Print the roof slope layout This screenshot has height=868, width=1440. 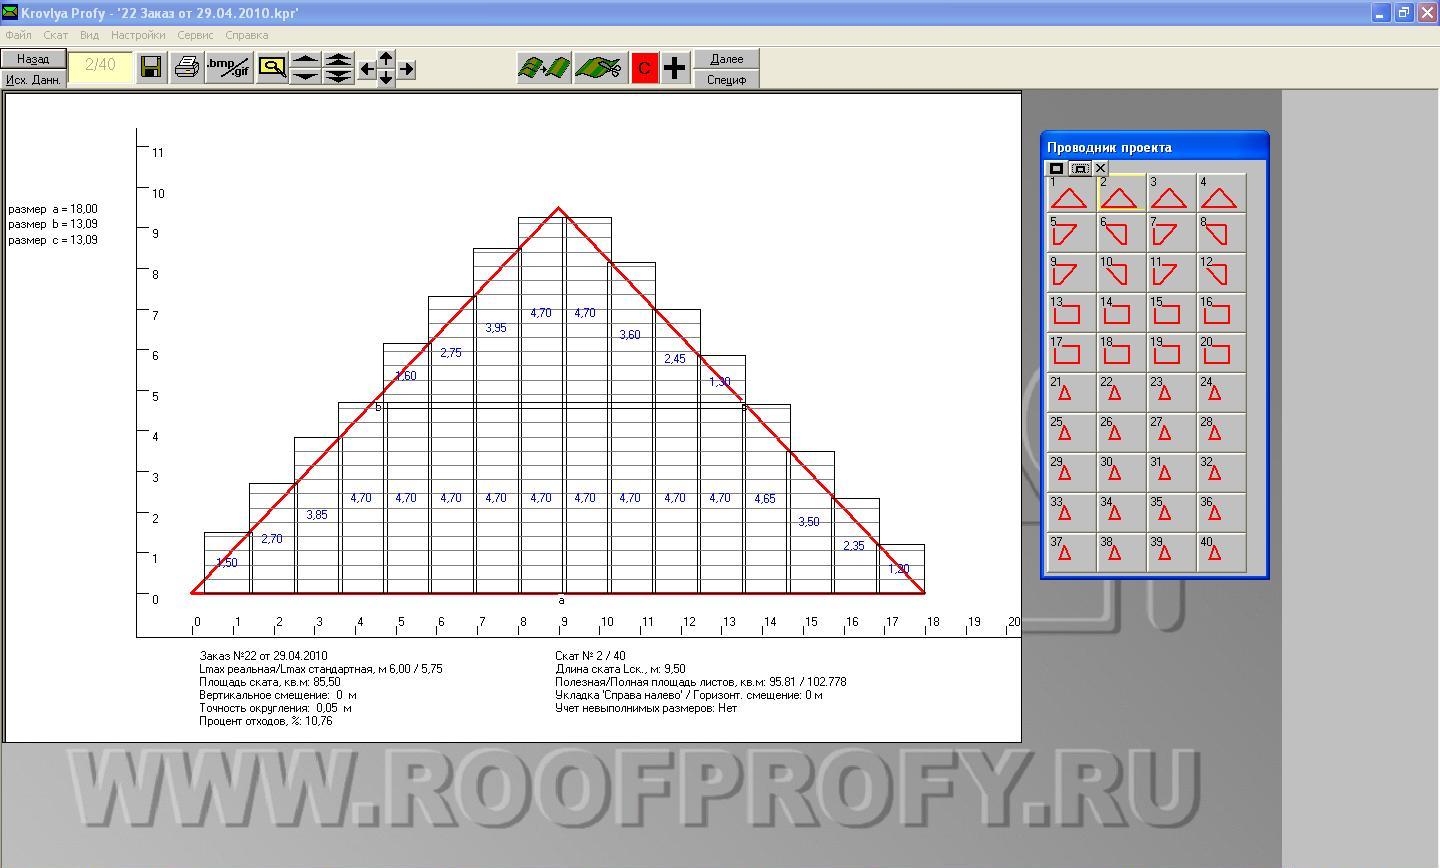tap(186, 67)
